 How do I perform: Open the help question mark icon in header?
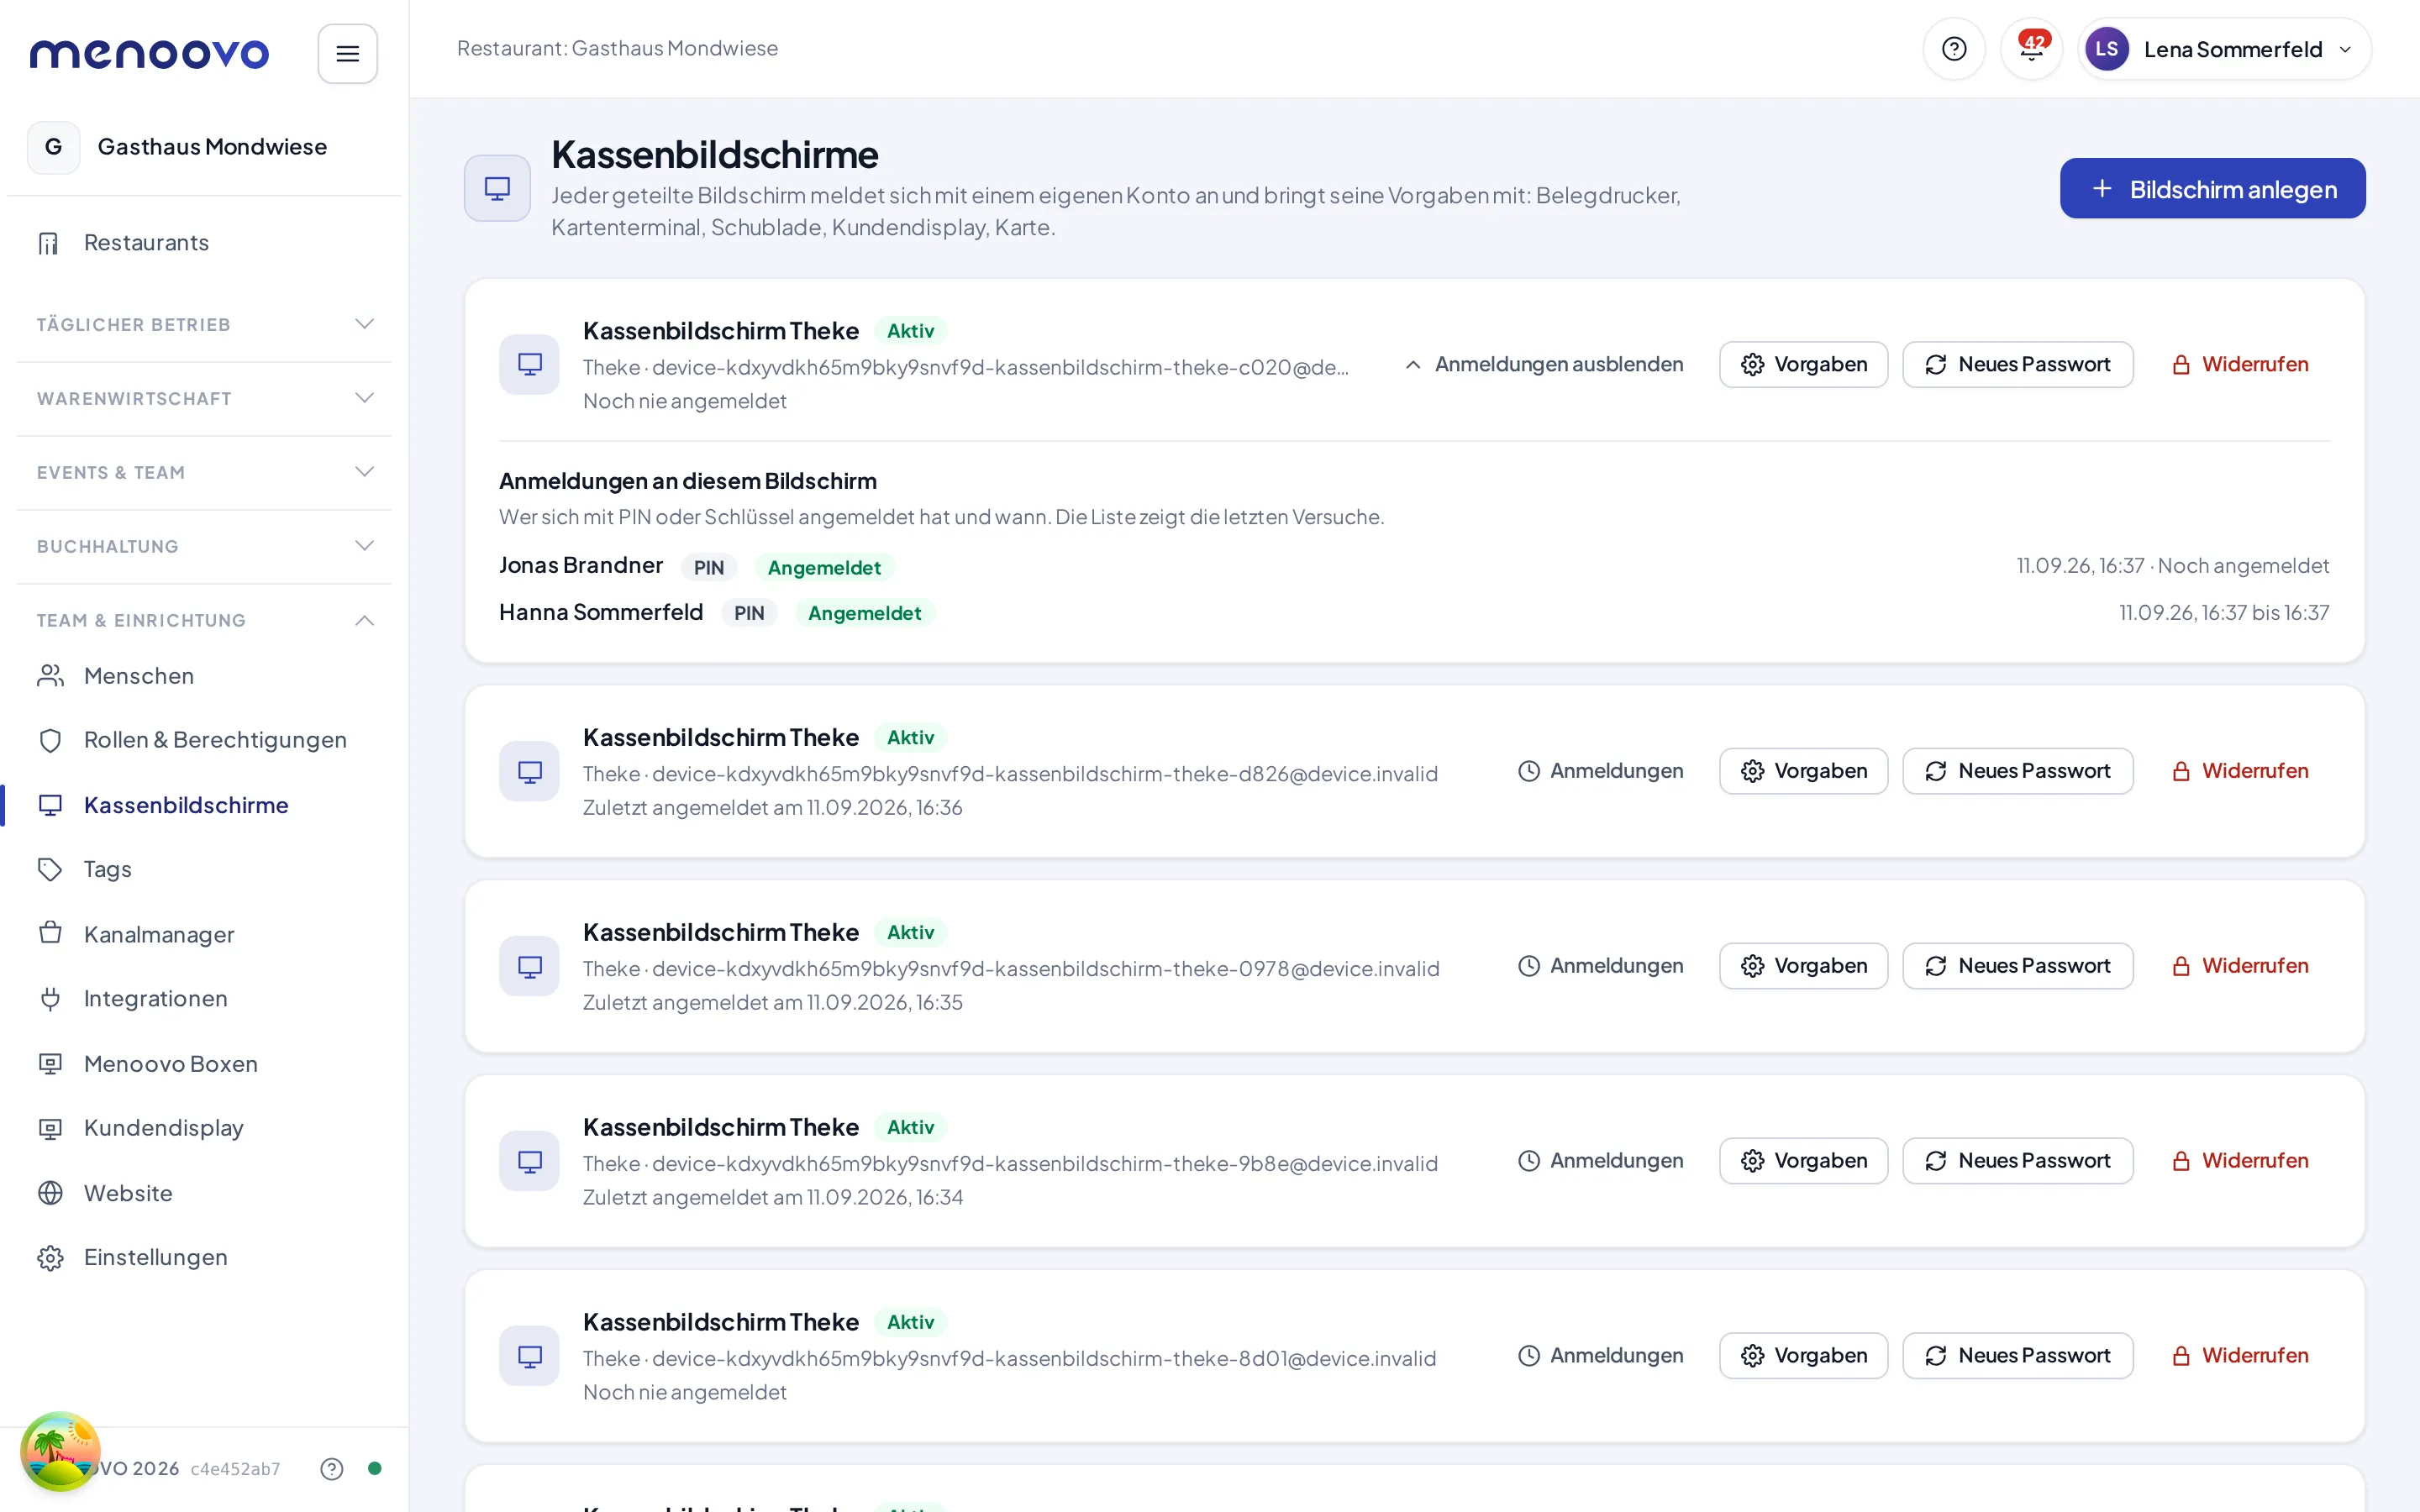1953,49
